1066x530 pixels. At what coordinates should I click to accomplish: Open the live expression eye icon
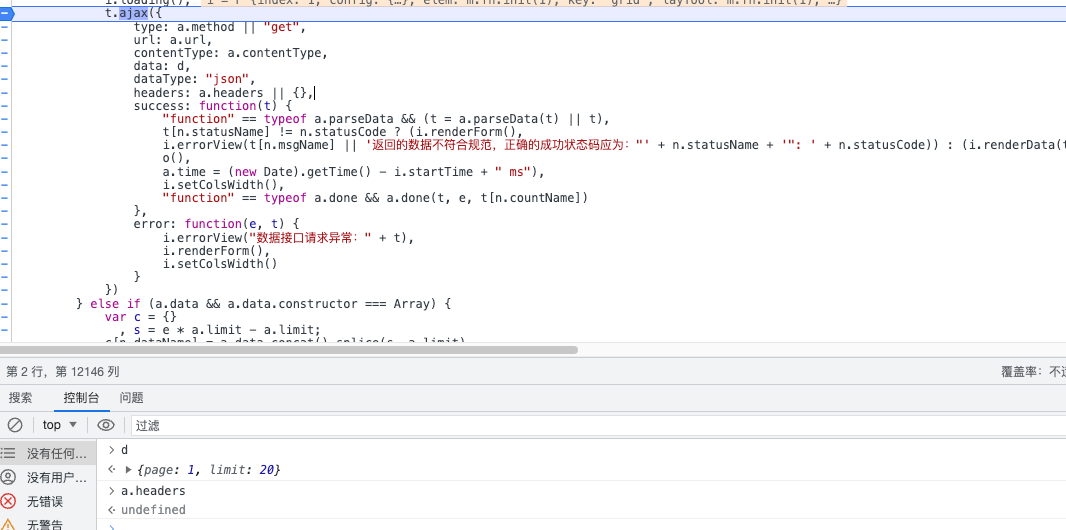pyautogui.click(x=106, y=425)
